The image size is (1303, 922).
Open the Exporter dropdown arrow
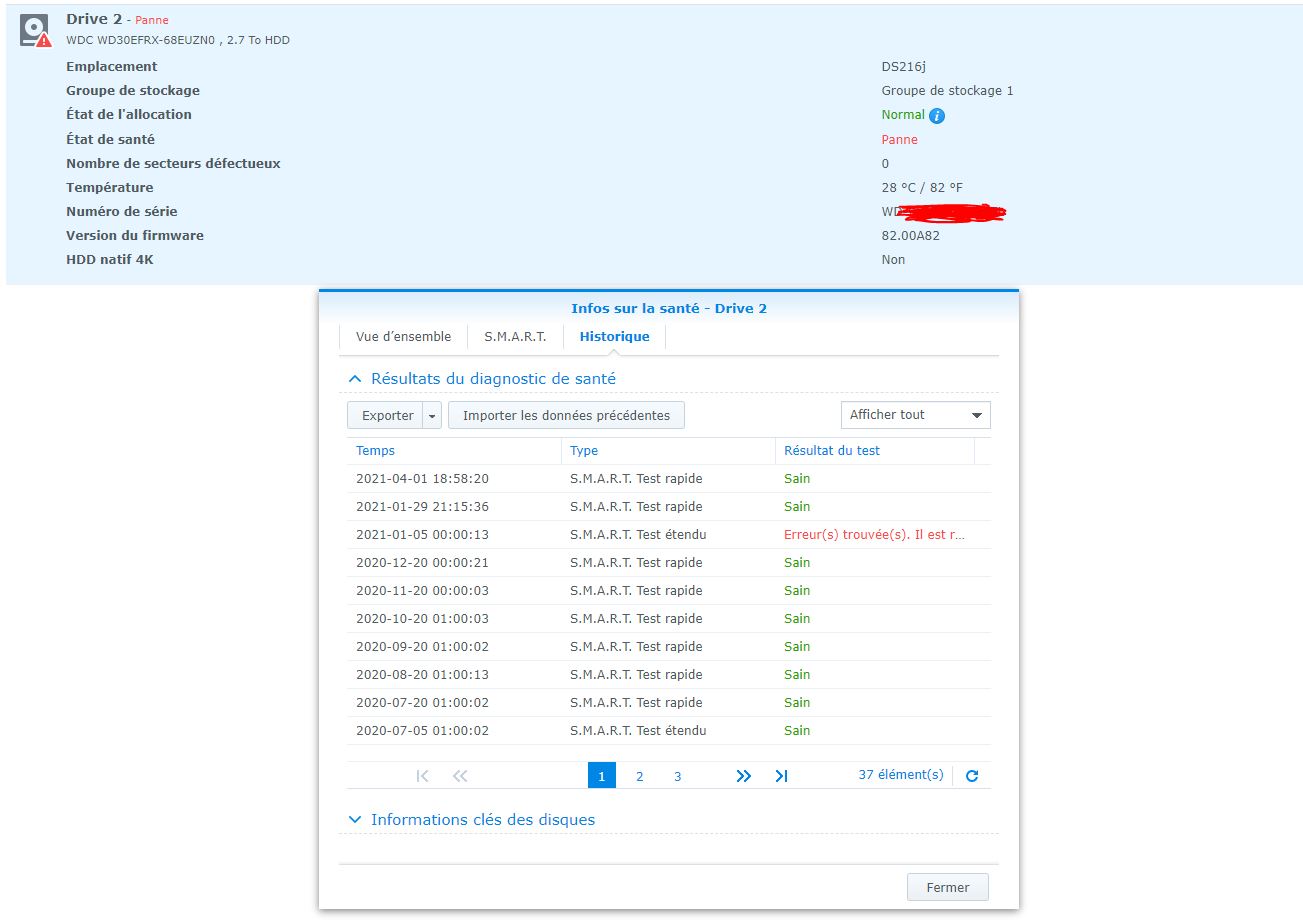click(x=432, y=416)
